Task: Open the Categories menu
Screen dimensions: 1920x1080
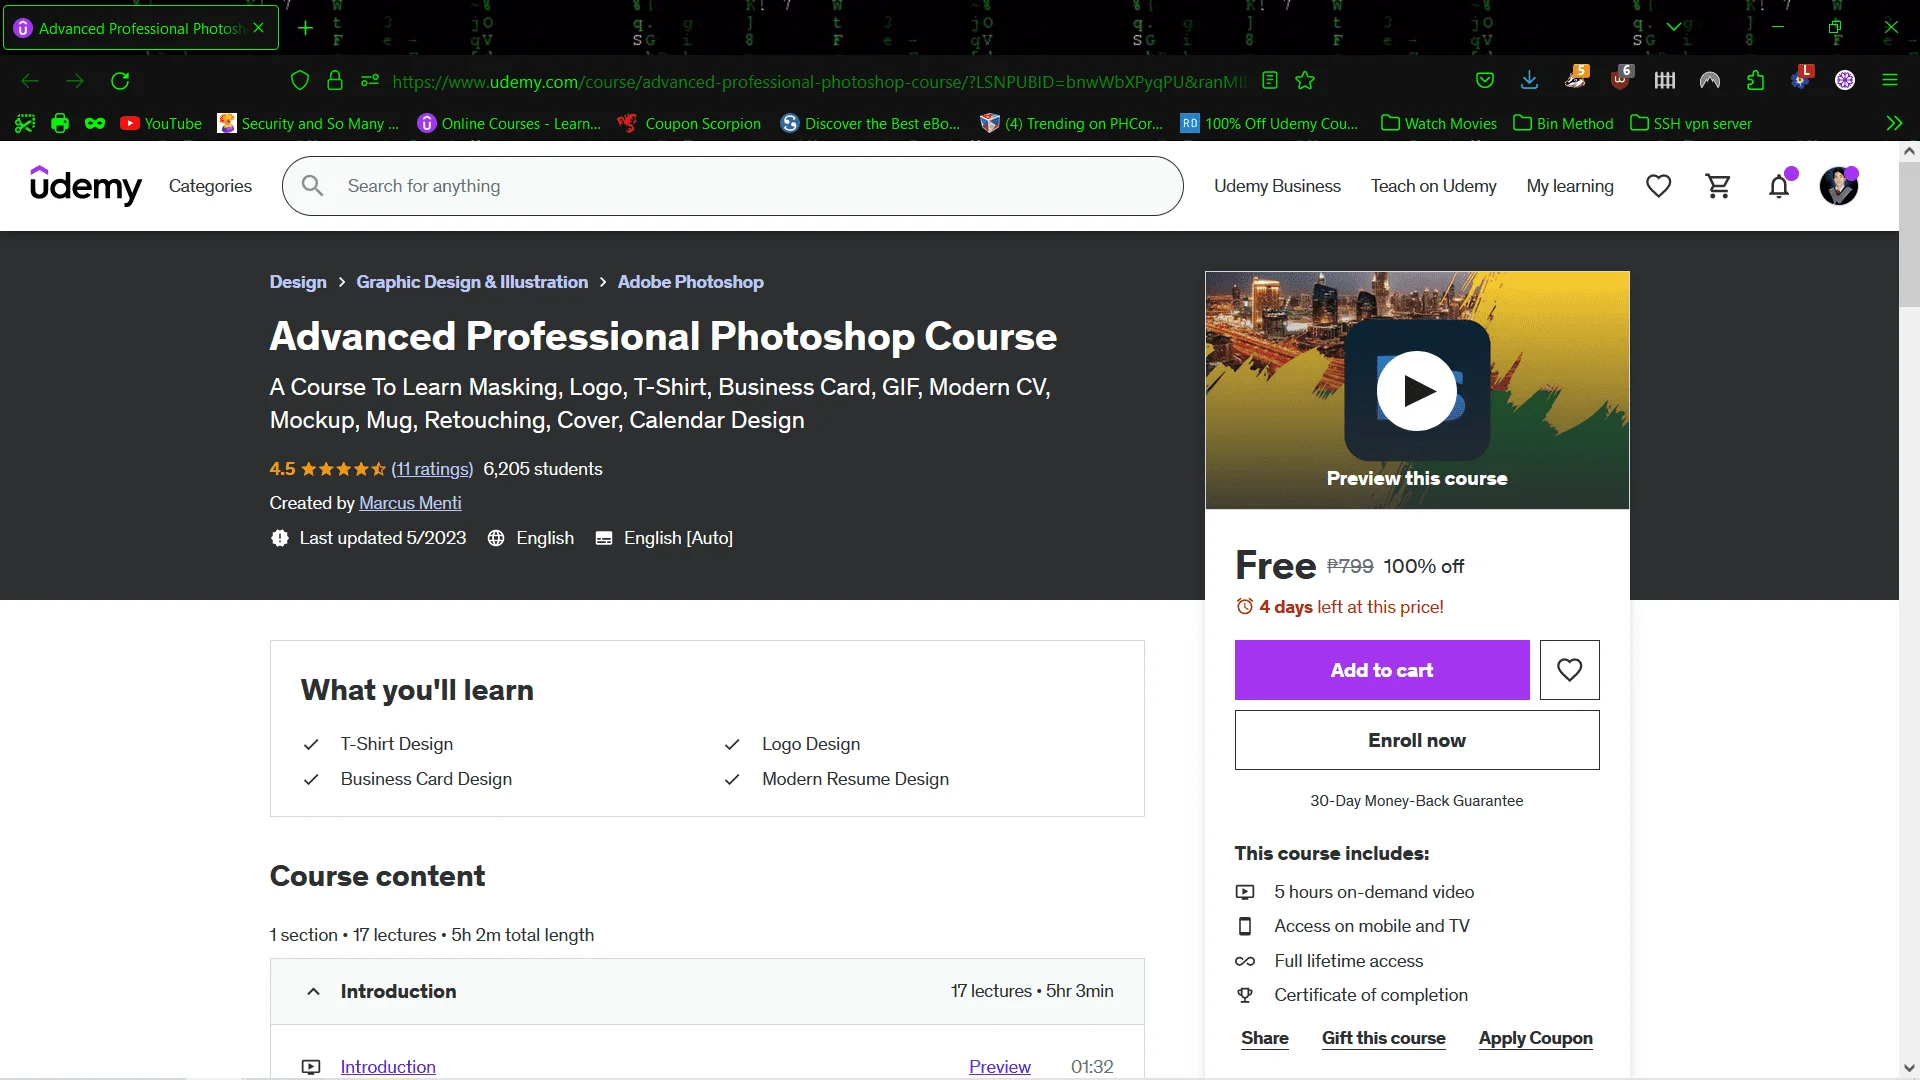Action: [x=210, y=186]
